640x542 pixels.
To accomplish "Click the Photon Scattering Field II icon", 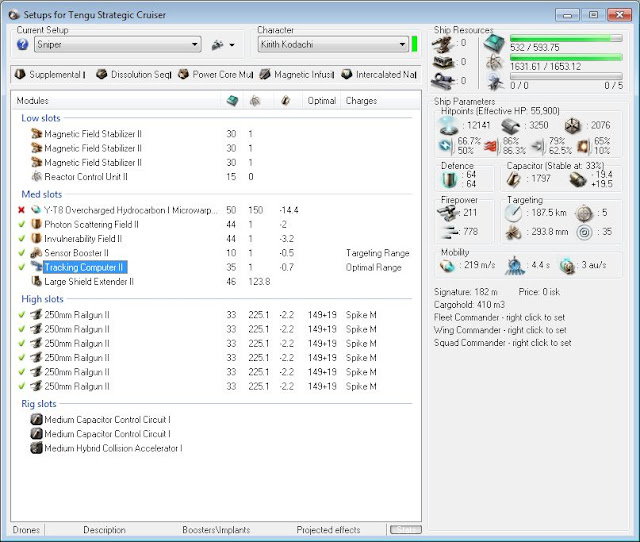I will [37, 224].
